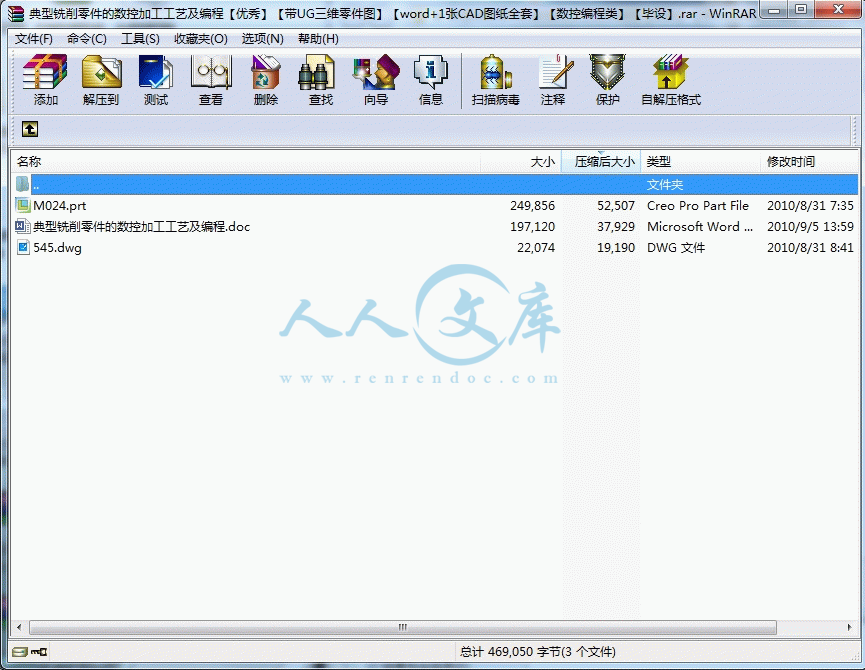Viewport: 865px width, 670px height.
Task: Click the Find (查找) binoculars icon
Action: (x=317, y=72)
